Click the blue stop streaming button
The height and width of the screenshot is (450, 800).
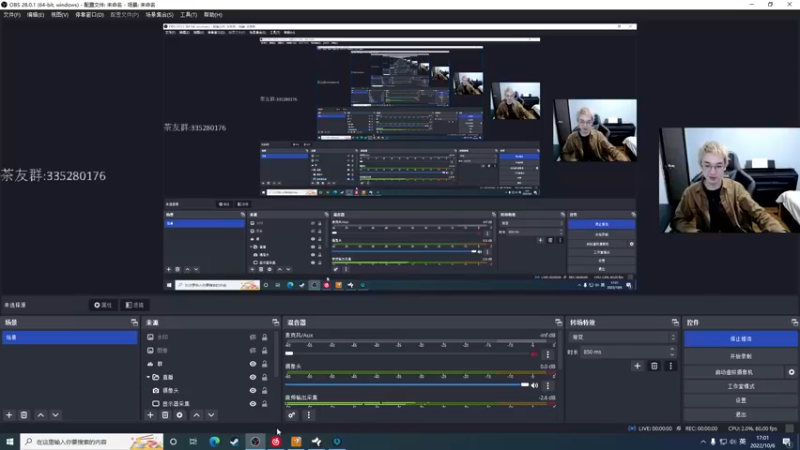(x=740, y=339)
